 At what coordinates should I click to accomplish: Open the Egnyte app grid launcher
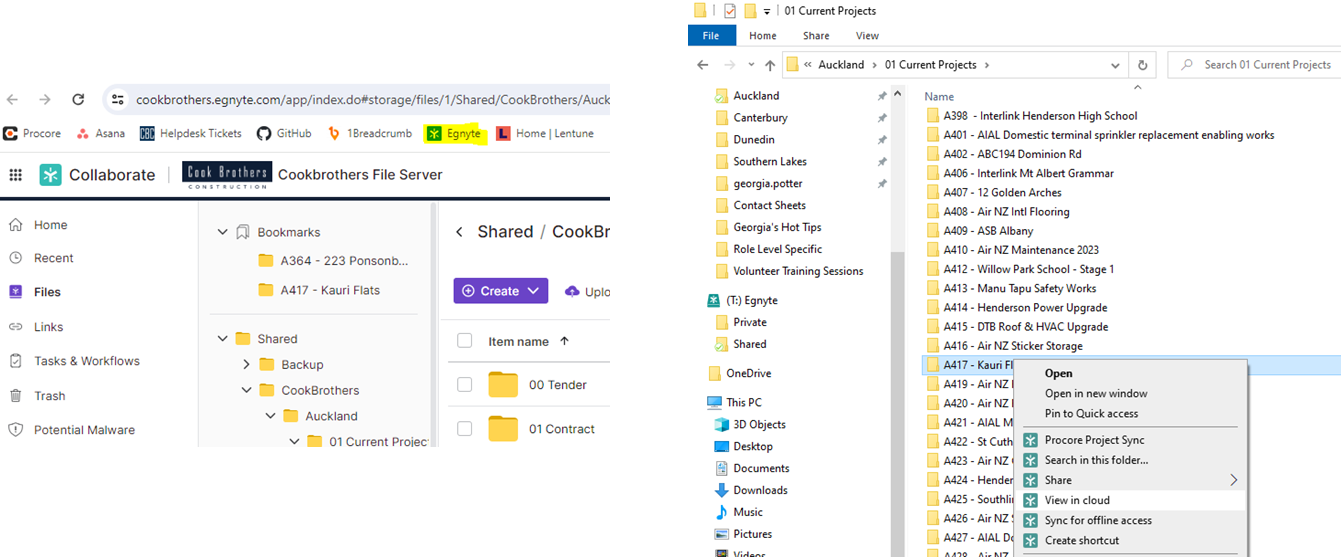click(15, 175)
